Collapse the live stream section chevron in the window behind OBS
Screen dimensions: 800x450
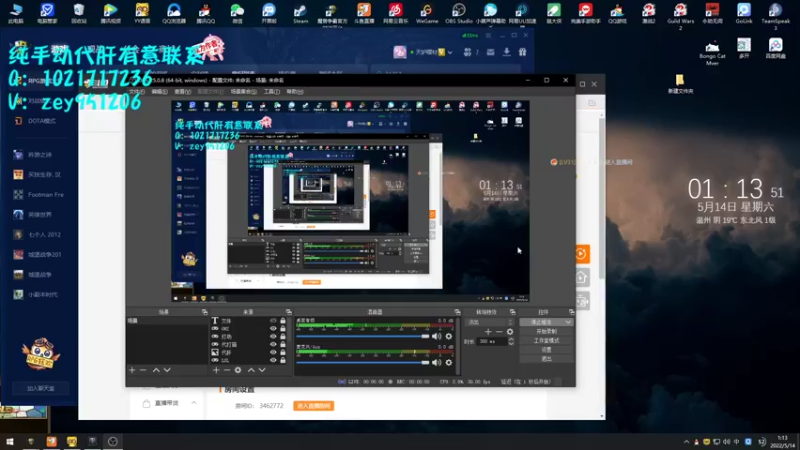tap(194, 403)
